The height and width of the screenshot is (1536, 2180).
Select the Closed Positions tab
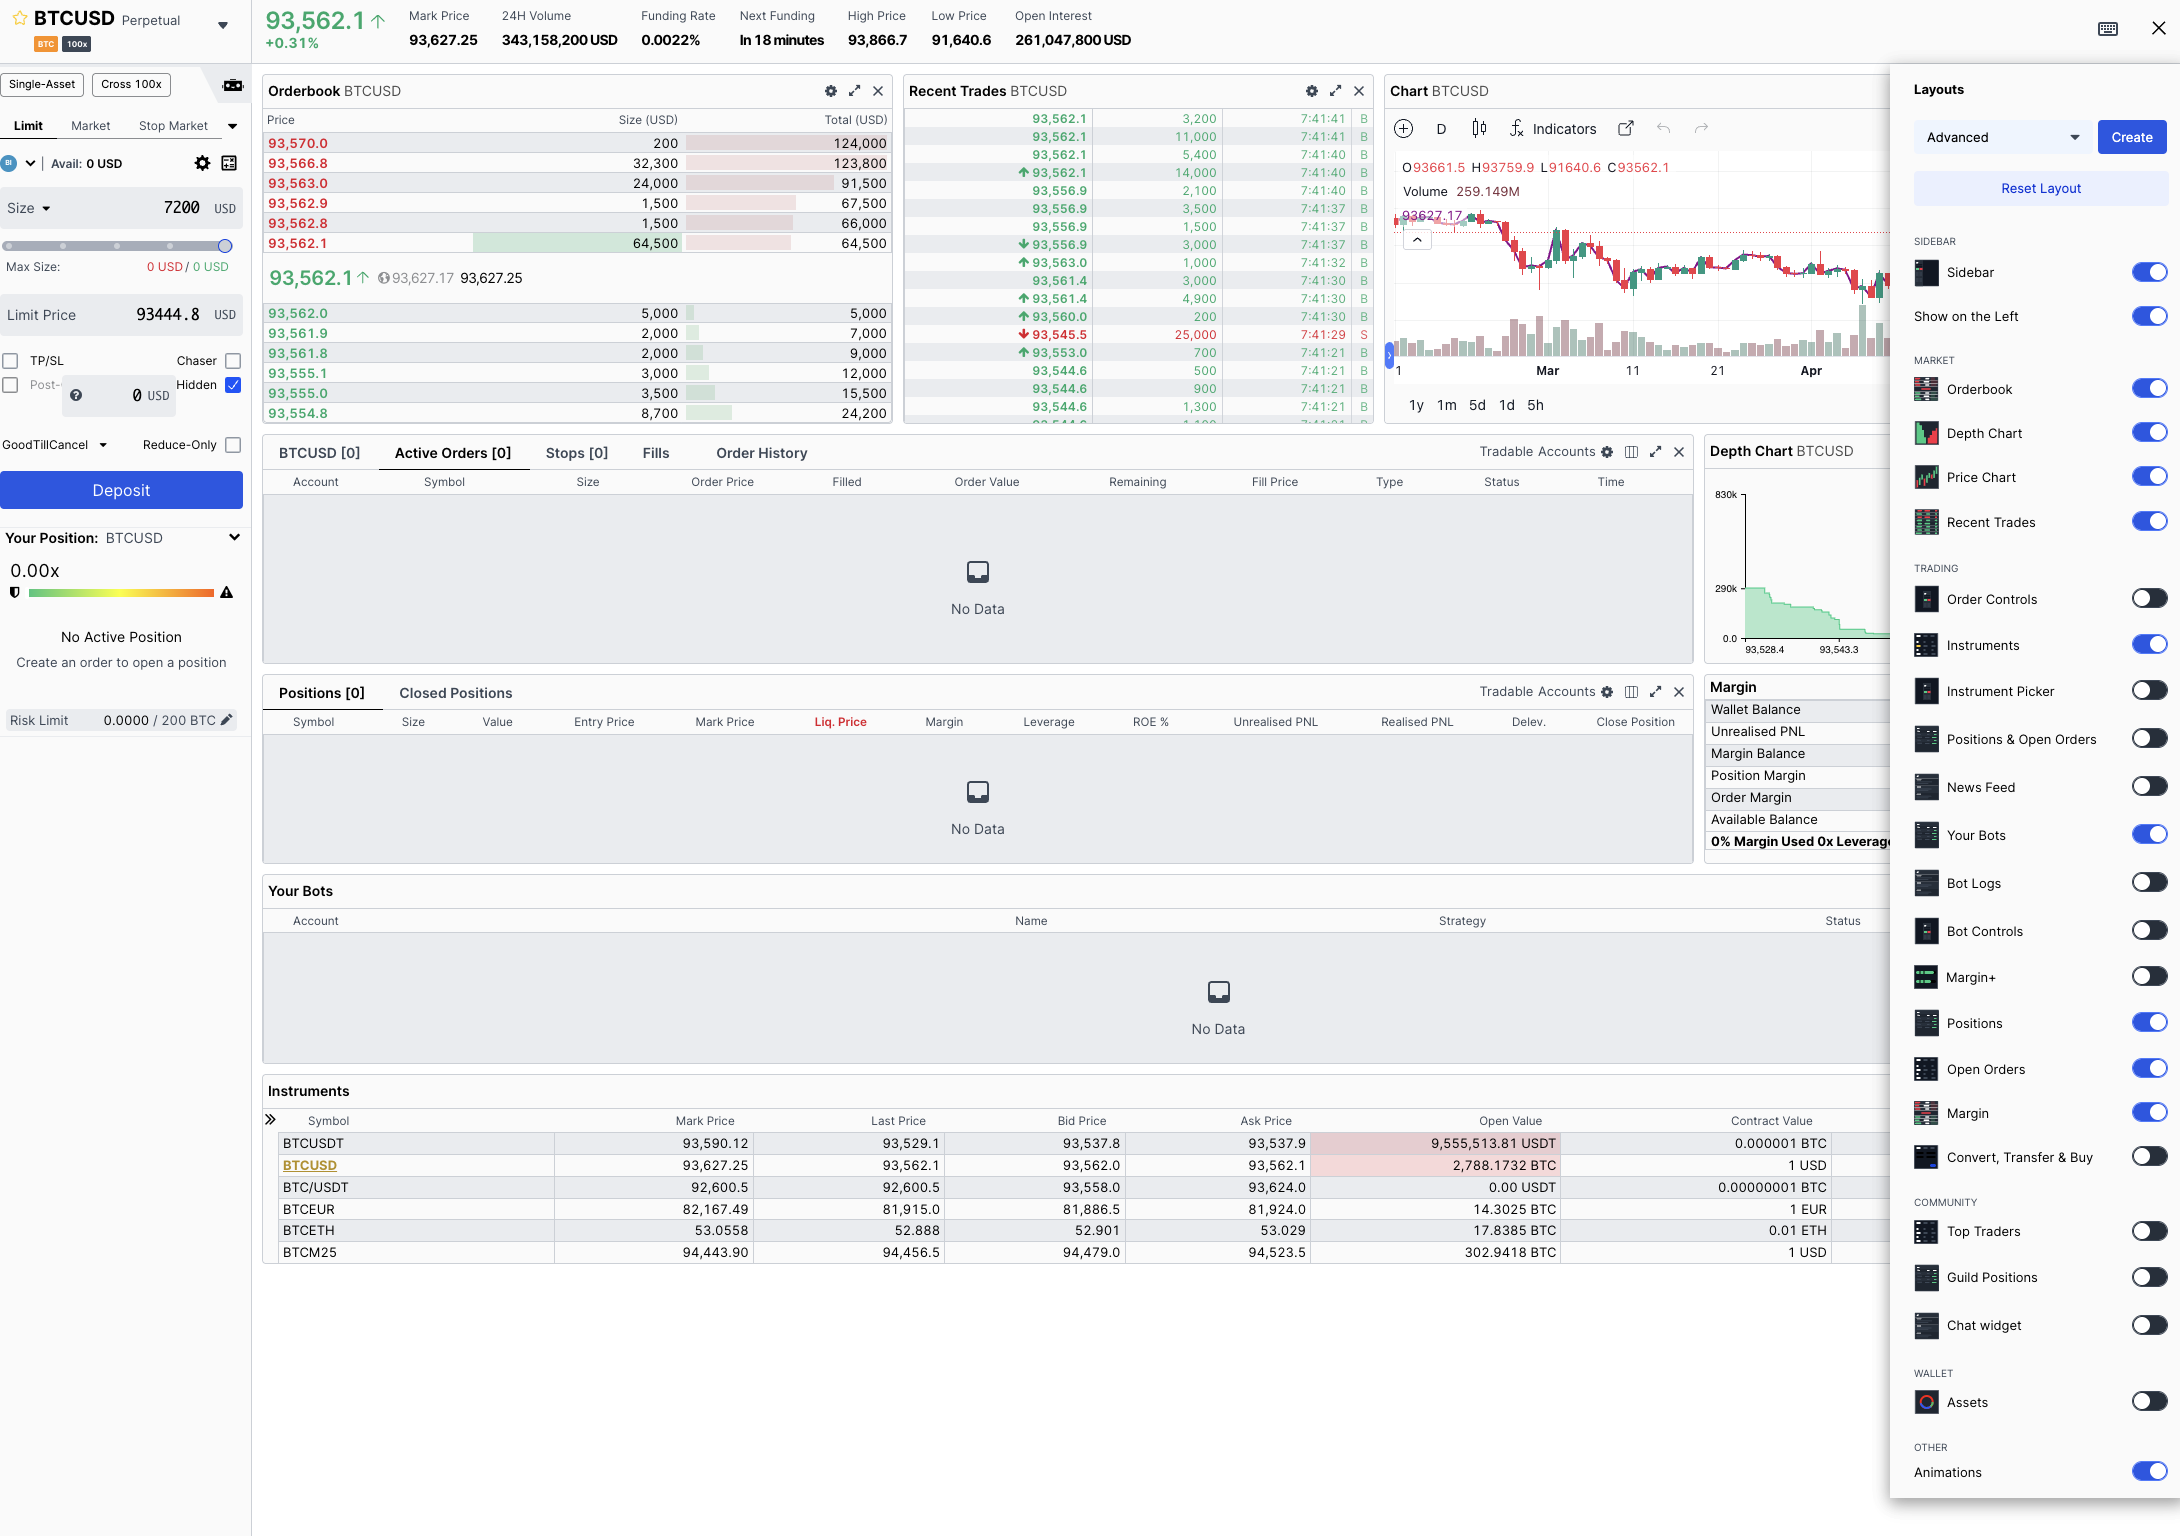456,693
